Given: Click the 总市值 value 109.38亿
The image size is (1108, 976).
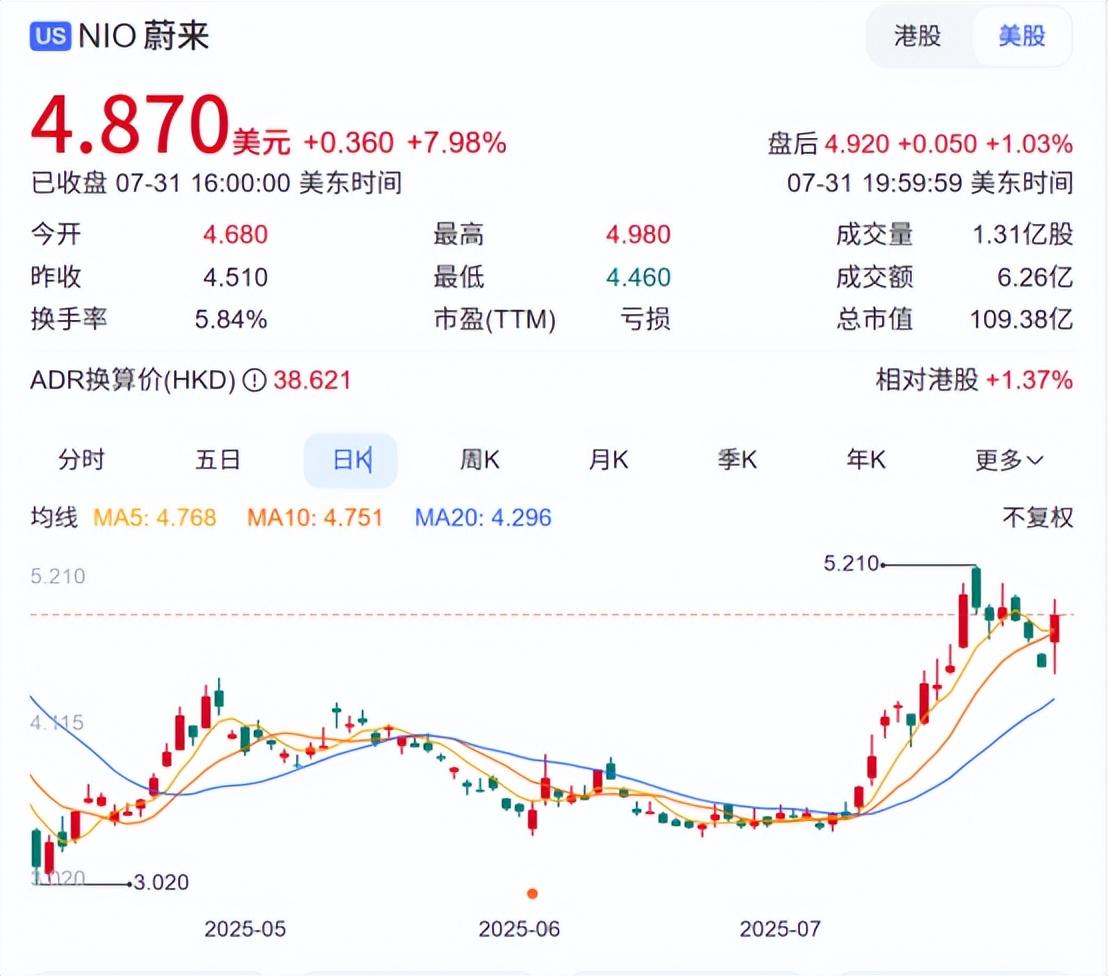Looking at the screenshot, I should click(1022, 319).
